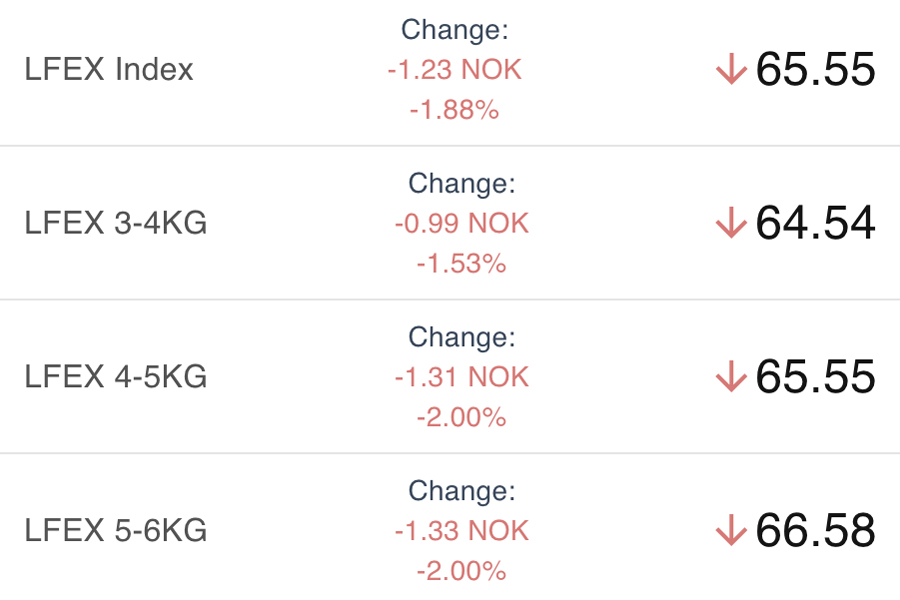Click the 65.55 price in the LFEX Index row
This screenshot has width=900, height=600.
click(x=815, y=70)
